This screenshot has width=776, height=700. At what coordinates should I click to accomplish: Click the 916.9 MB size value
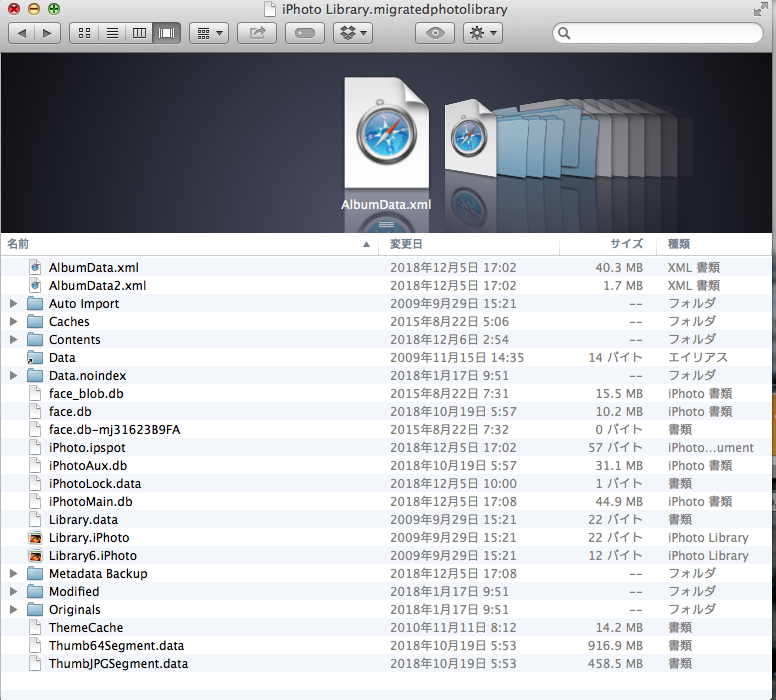click(615, 646)
